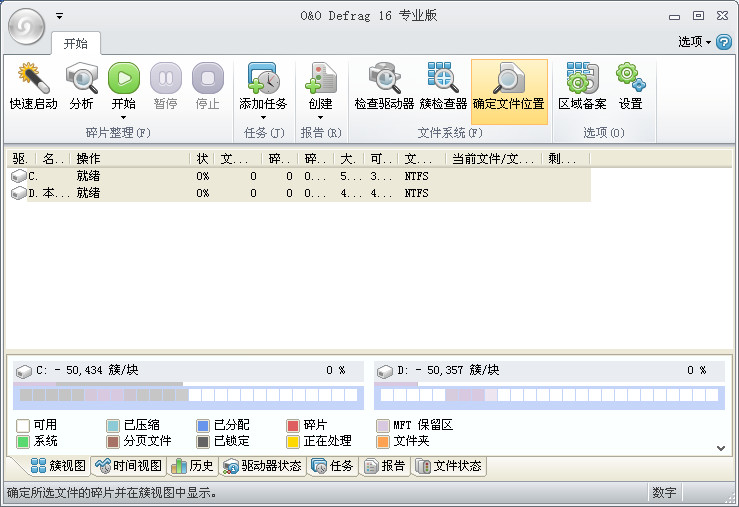This screenshot has width=739, height=507.
Task: Click the 可用 free white legend swatch
Action: point(23,426)
